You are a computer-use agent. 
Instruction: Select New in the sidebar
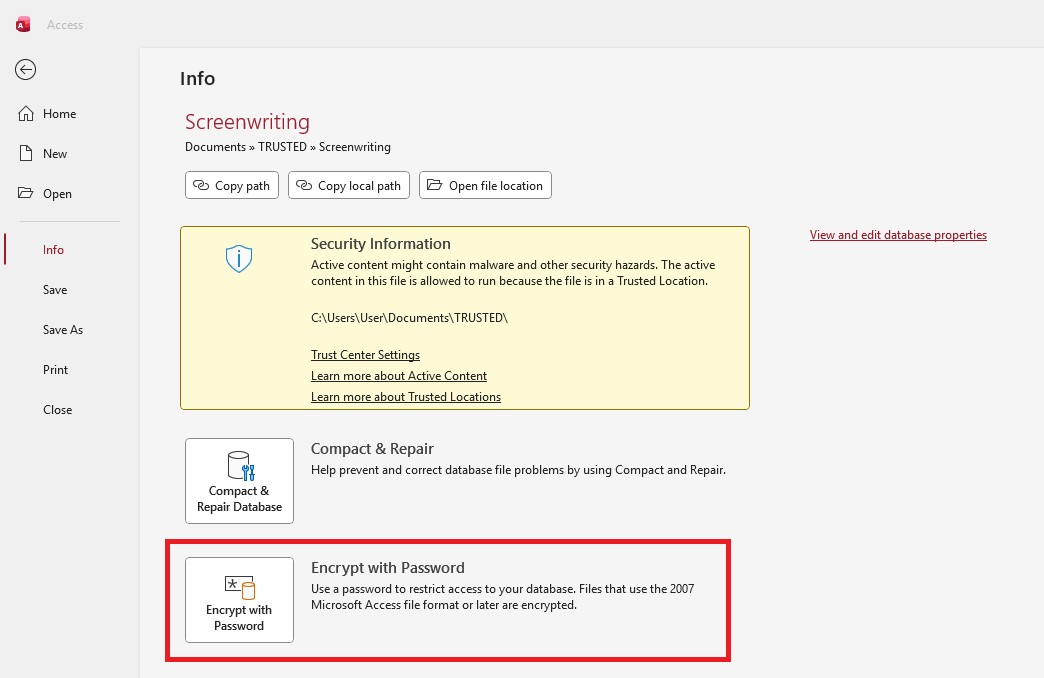tap(55, 154)
